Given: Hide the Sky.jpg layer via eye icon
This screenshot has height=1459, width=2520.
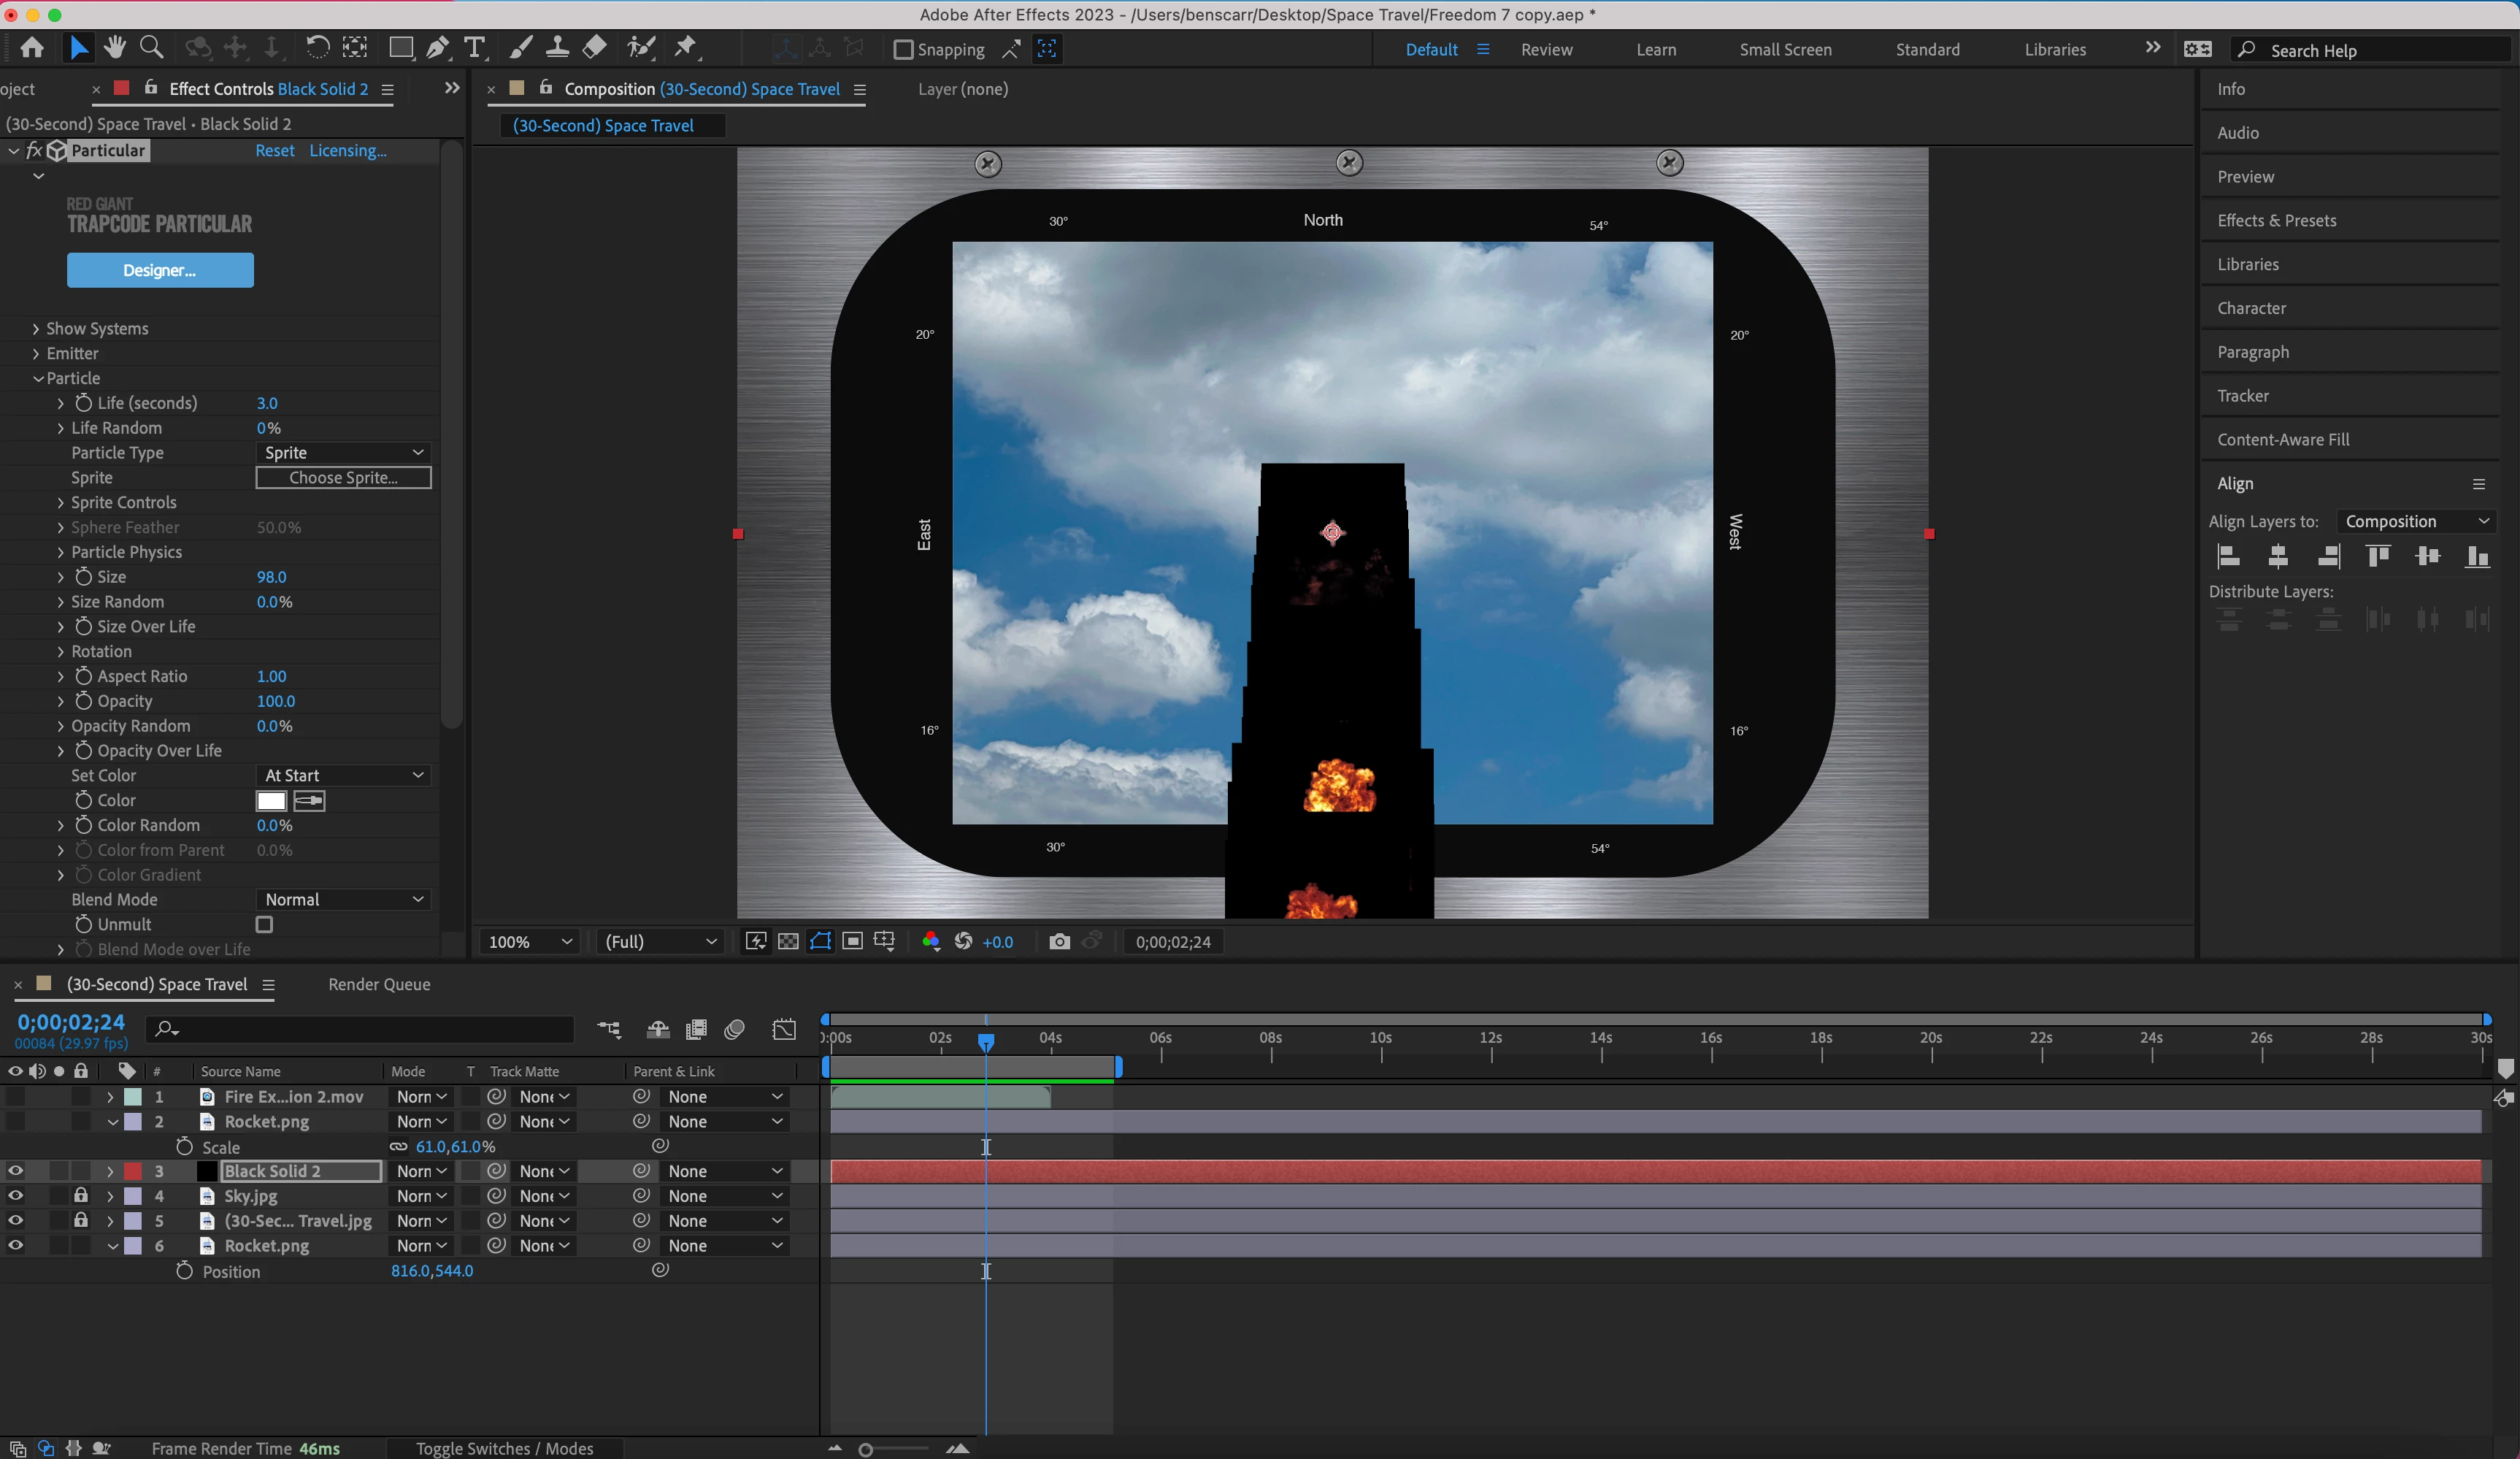Looking at the screenshot, I should (15, 1196).
